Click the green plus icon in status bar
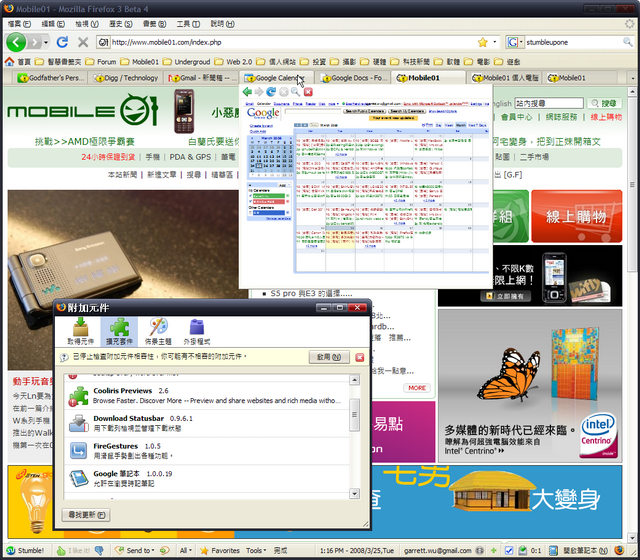The height and width of the screenshot is (560, 640). coord(493,551)
